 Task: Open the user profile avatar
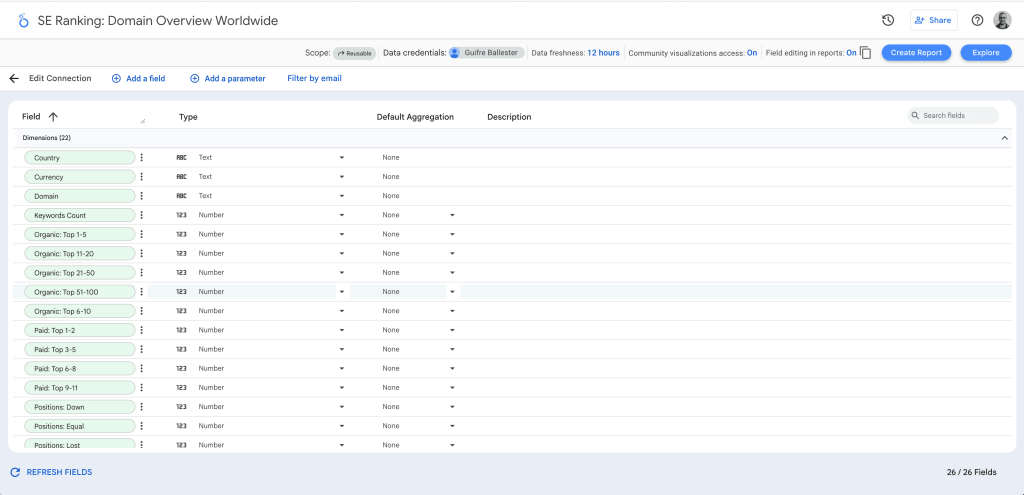pyautogui.click(x=1002, y=20)
